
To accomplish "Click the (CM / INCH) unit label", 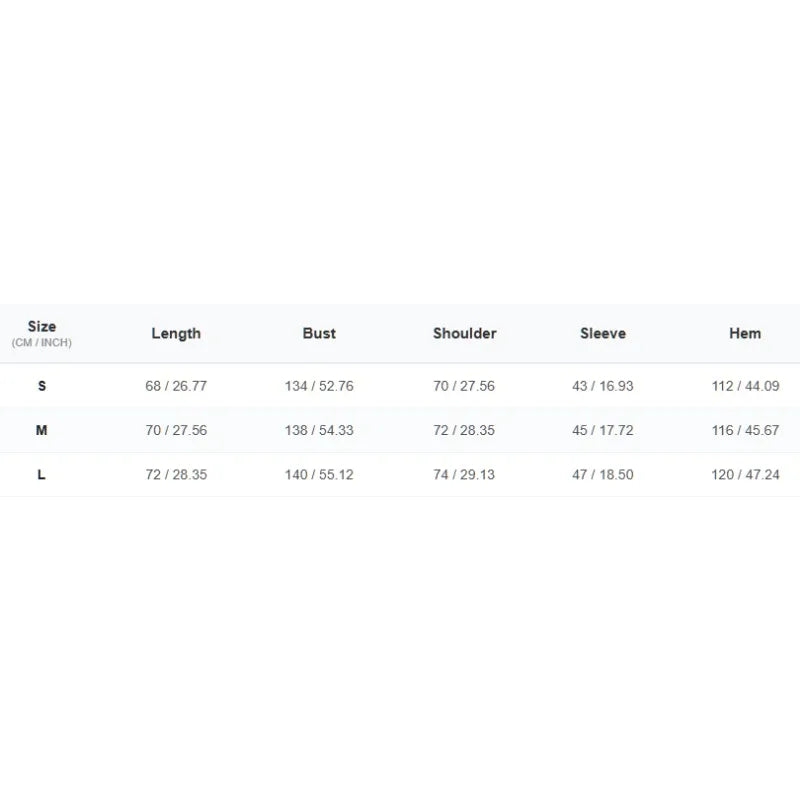I will point(42,342).
